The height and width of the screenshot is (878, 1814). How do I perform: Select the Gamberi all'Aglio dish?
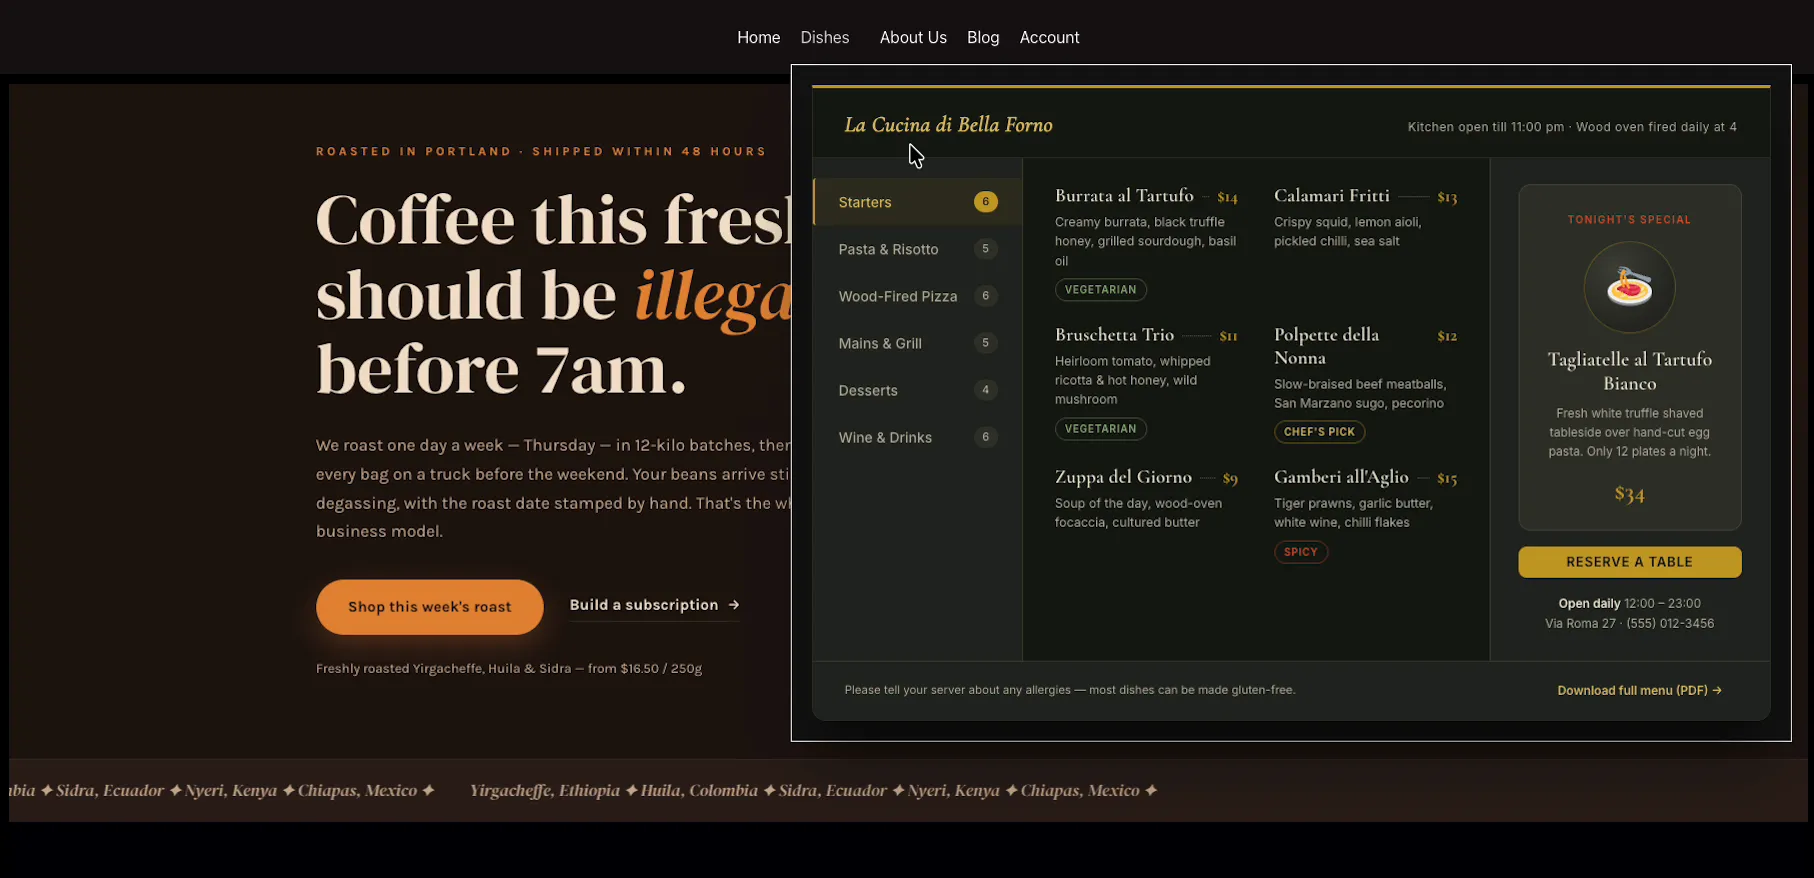coord(1341,477)
